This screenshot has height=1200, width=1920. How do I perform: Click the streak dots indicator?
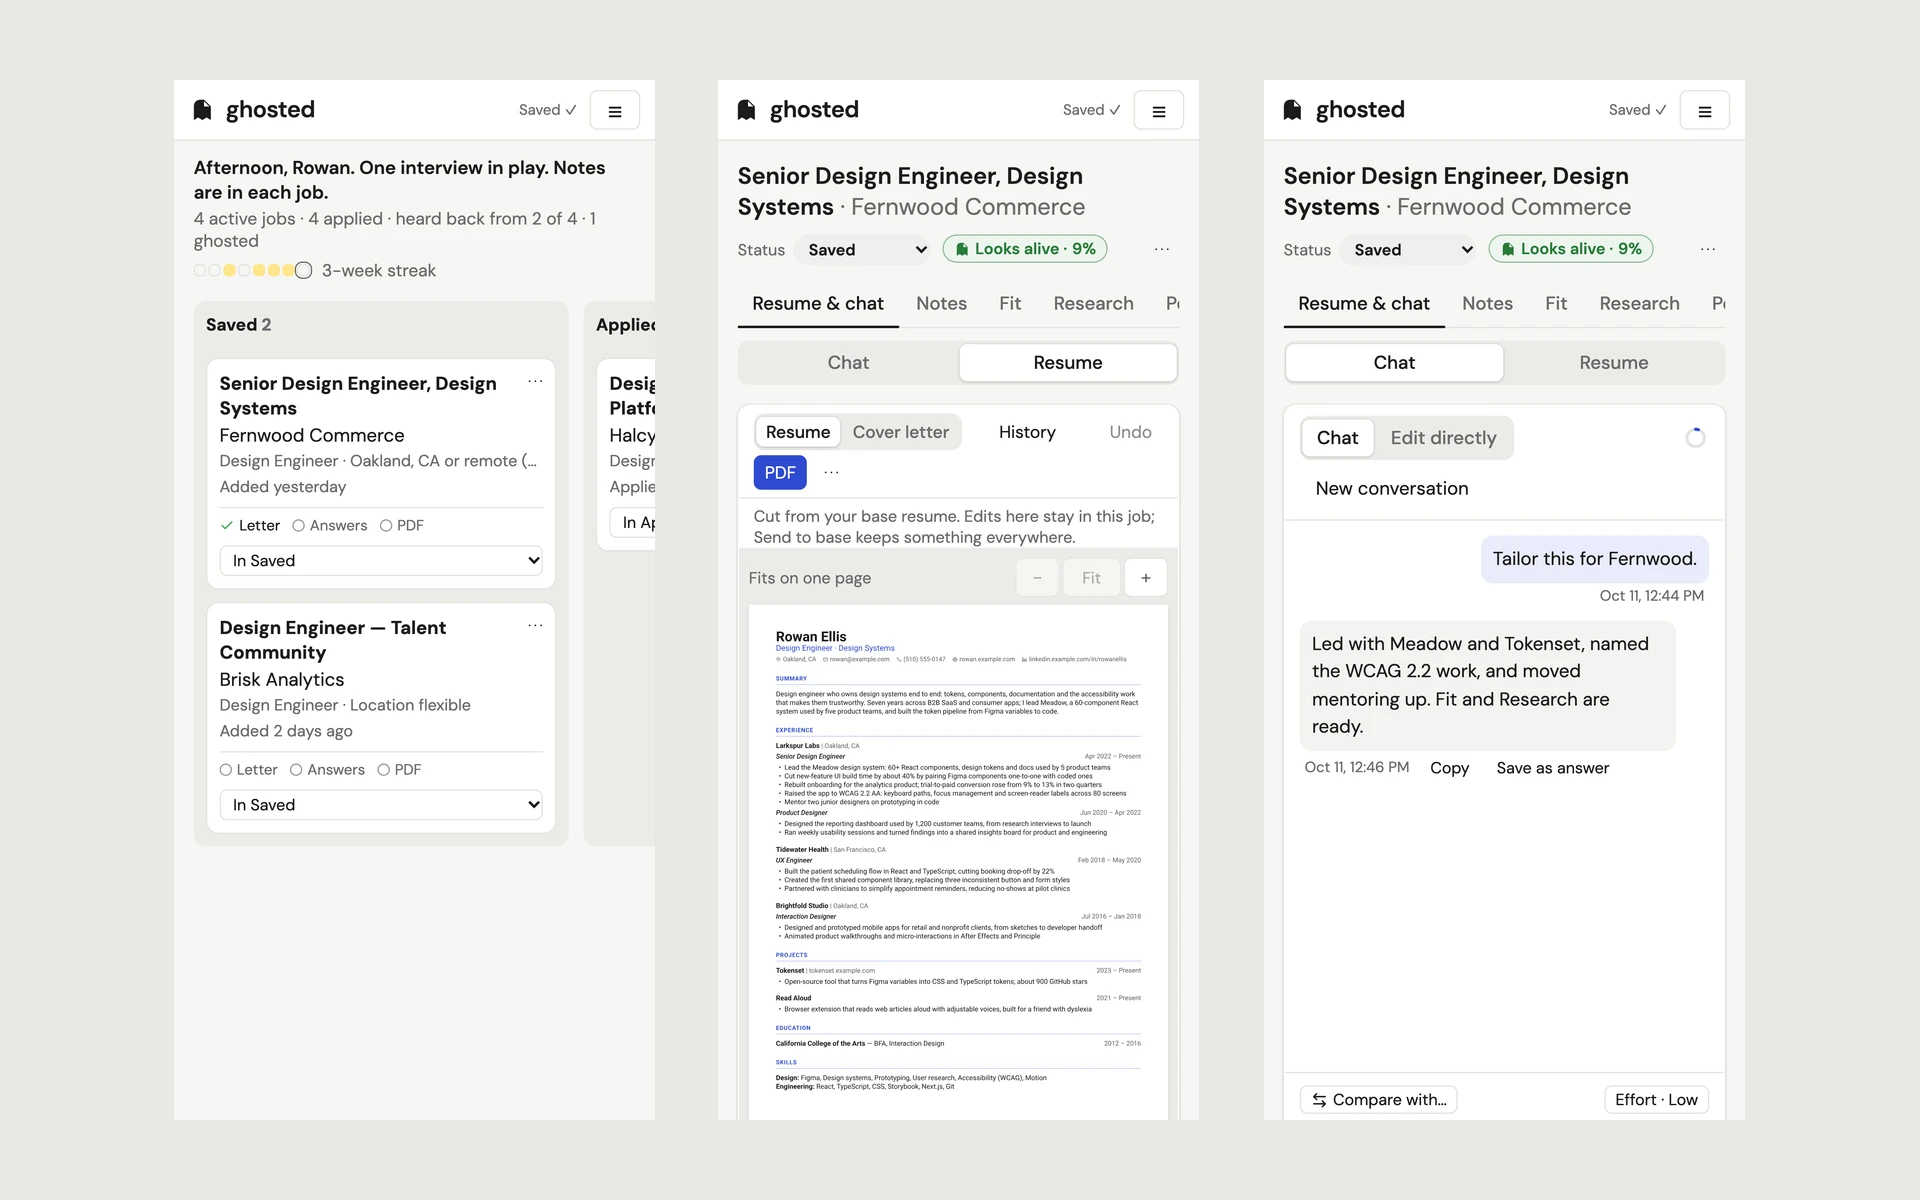[x=253, y=270]
